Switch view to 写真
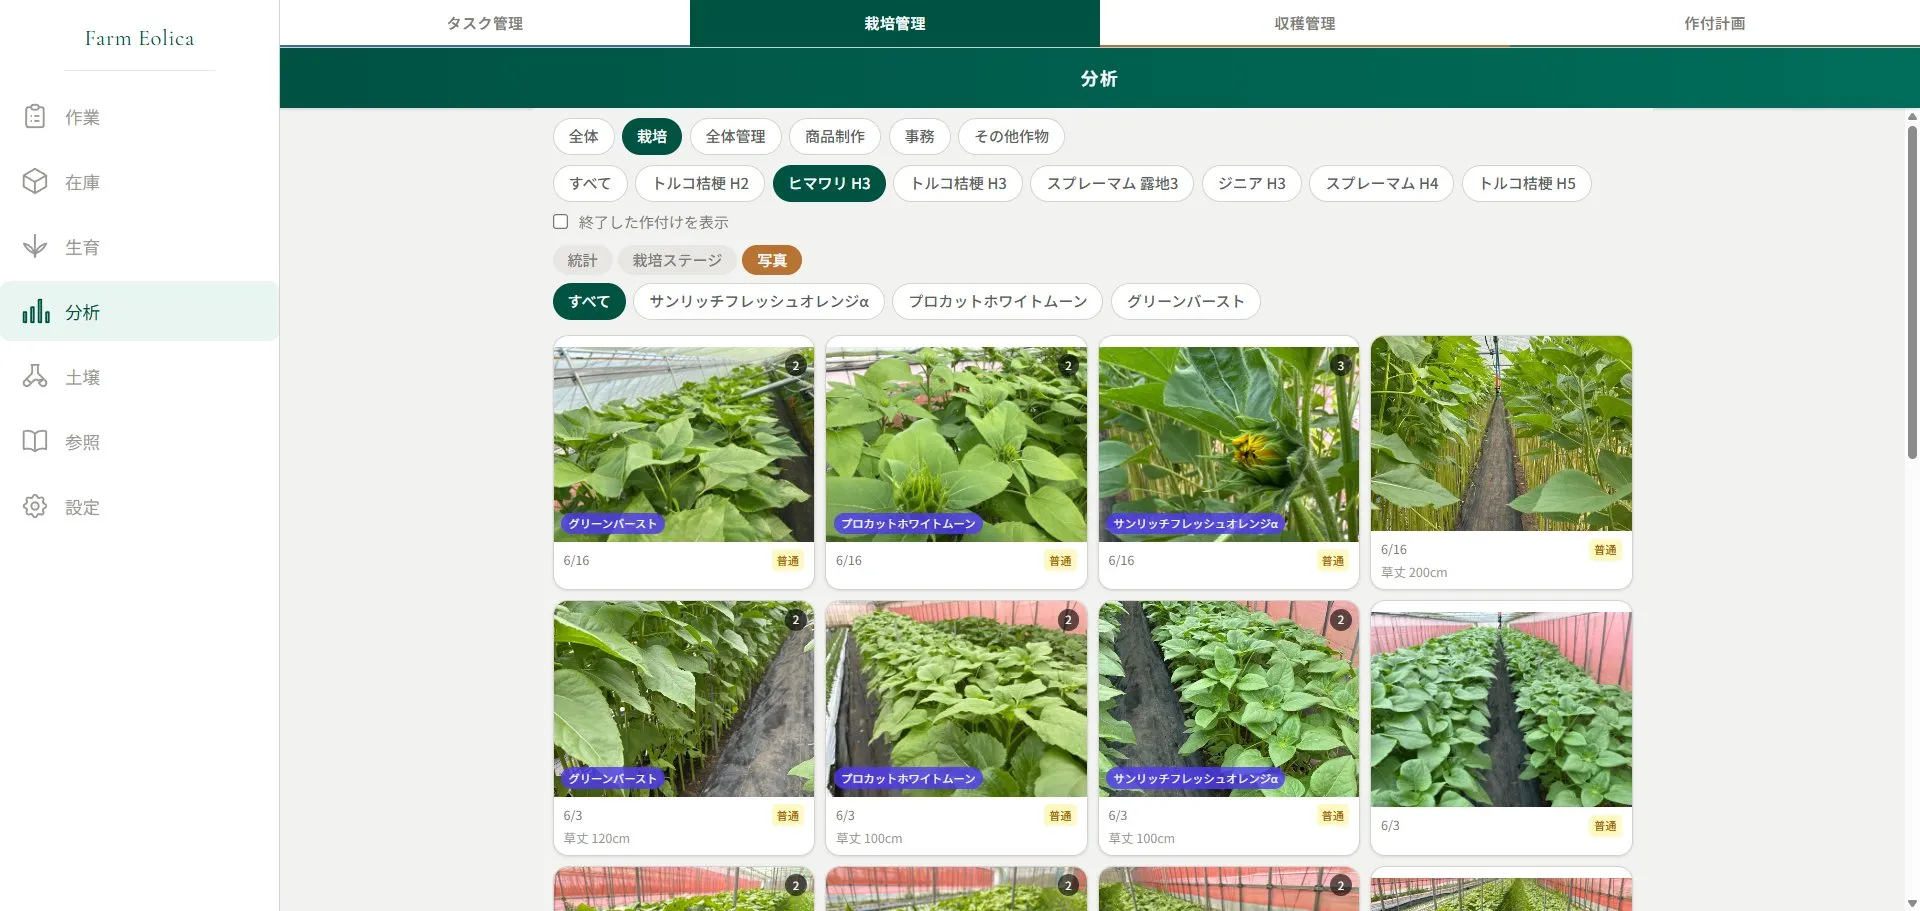1920x911 pixels. tap(772, 260)
